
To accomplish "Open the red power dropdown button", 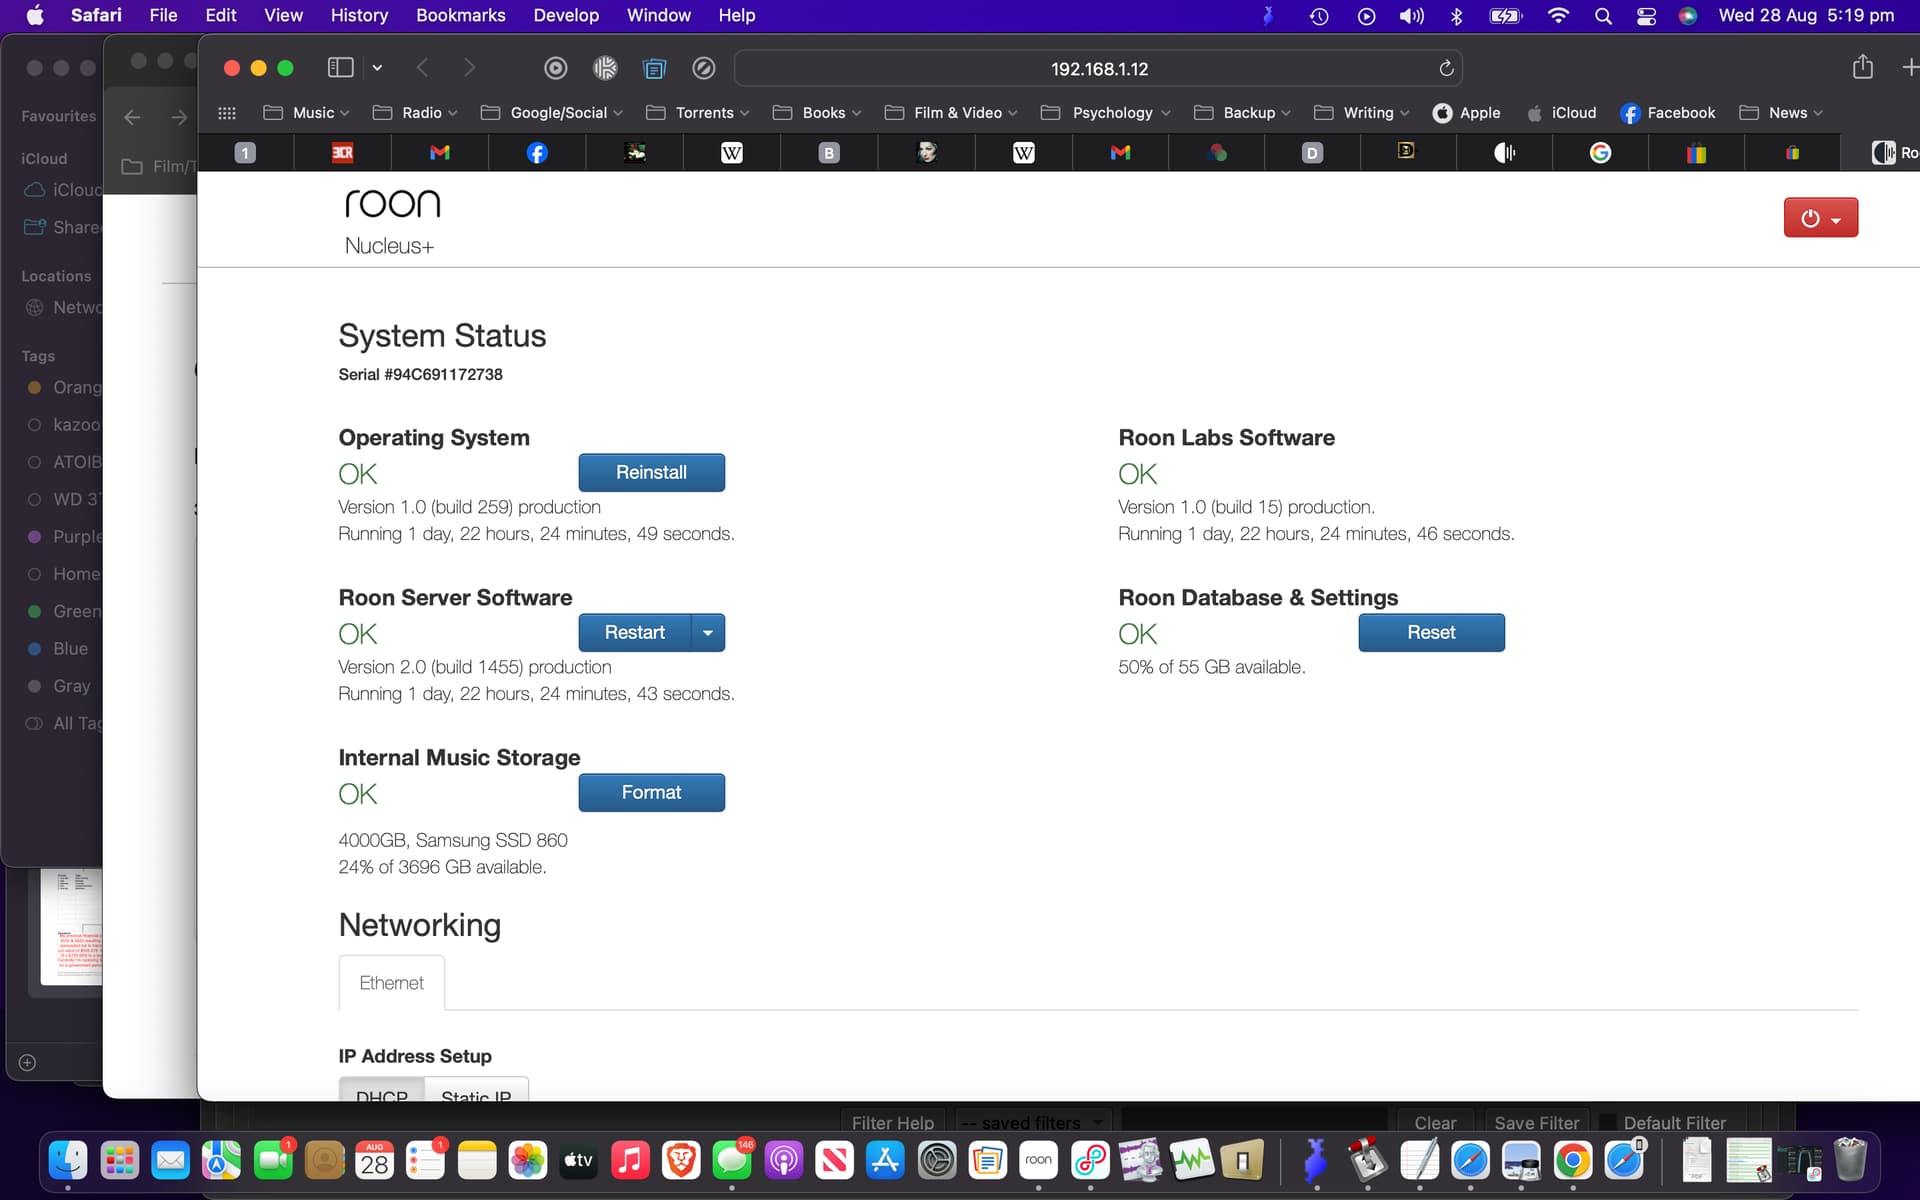I will click(1820, 218).
